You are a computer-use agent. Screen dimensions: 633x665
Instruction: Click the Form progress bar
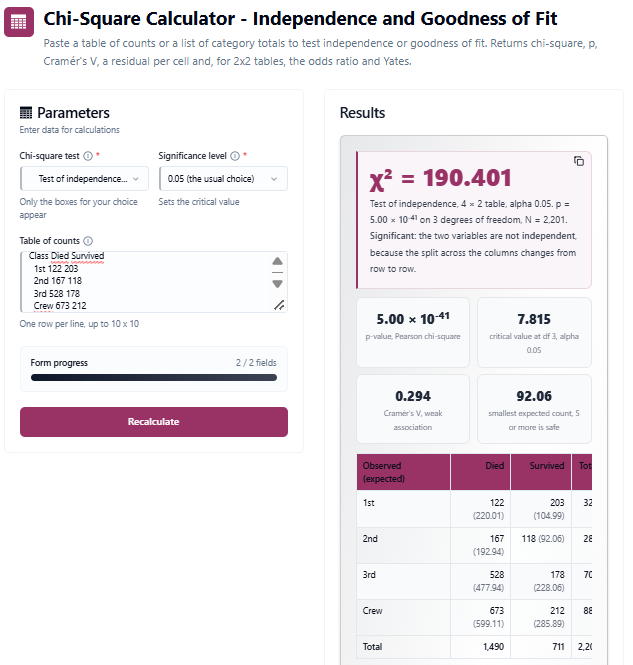click(154, 377)
